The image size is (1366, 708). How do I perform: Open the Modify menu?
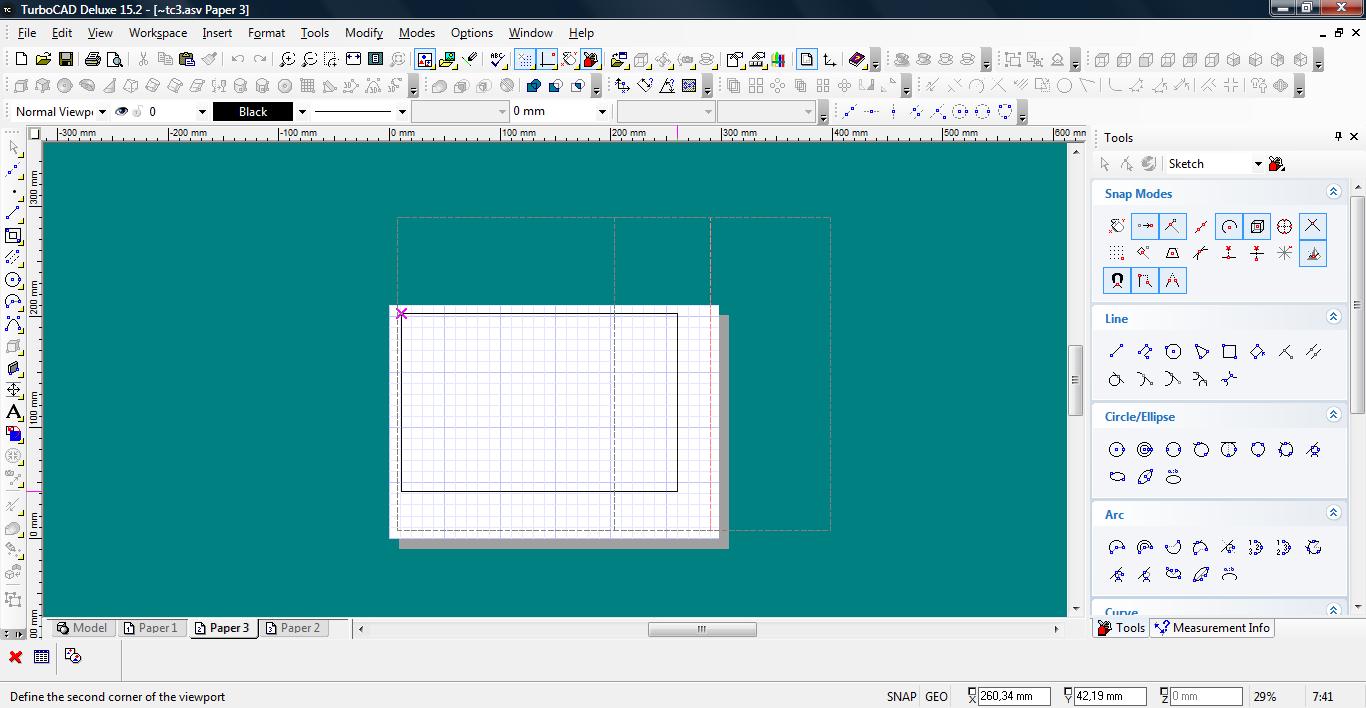tap(364, 33)
